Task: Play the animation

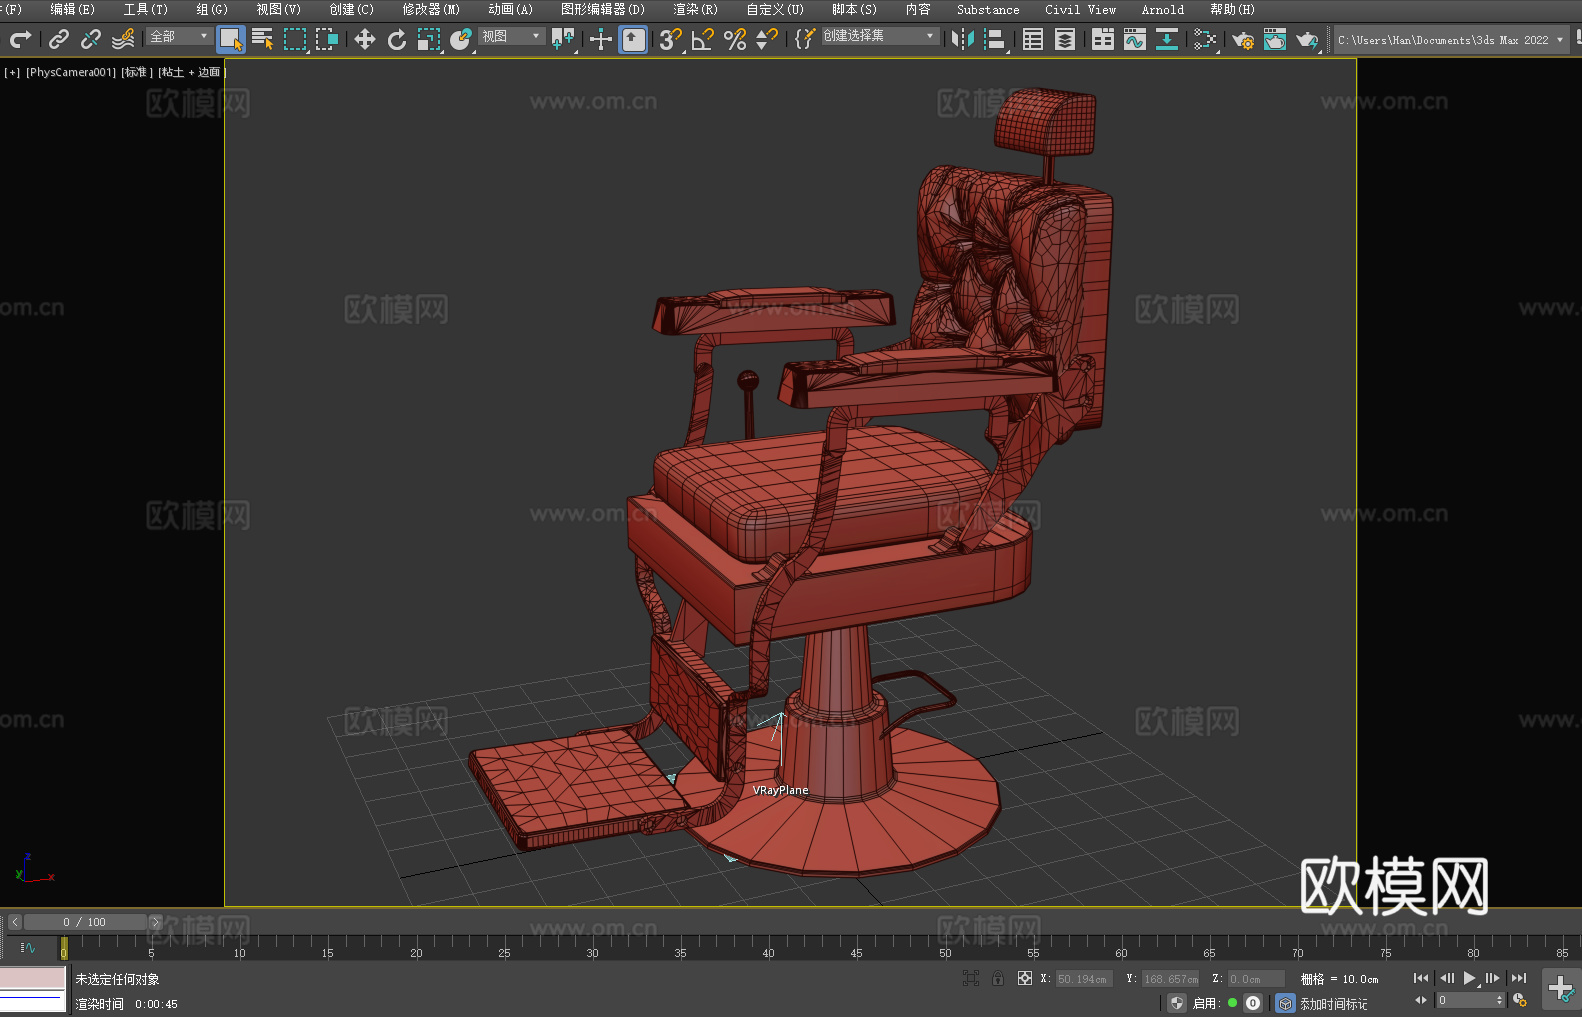Action: coord(1470,978)
